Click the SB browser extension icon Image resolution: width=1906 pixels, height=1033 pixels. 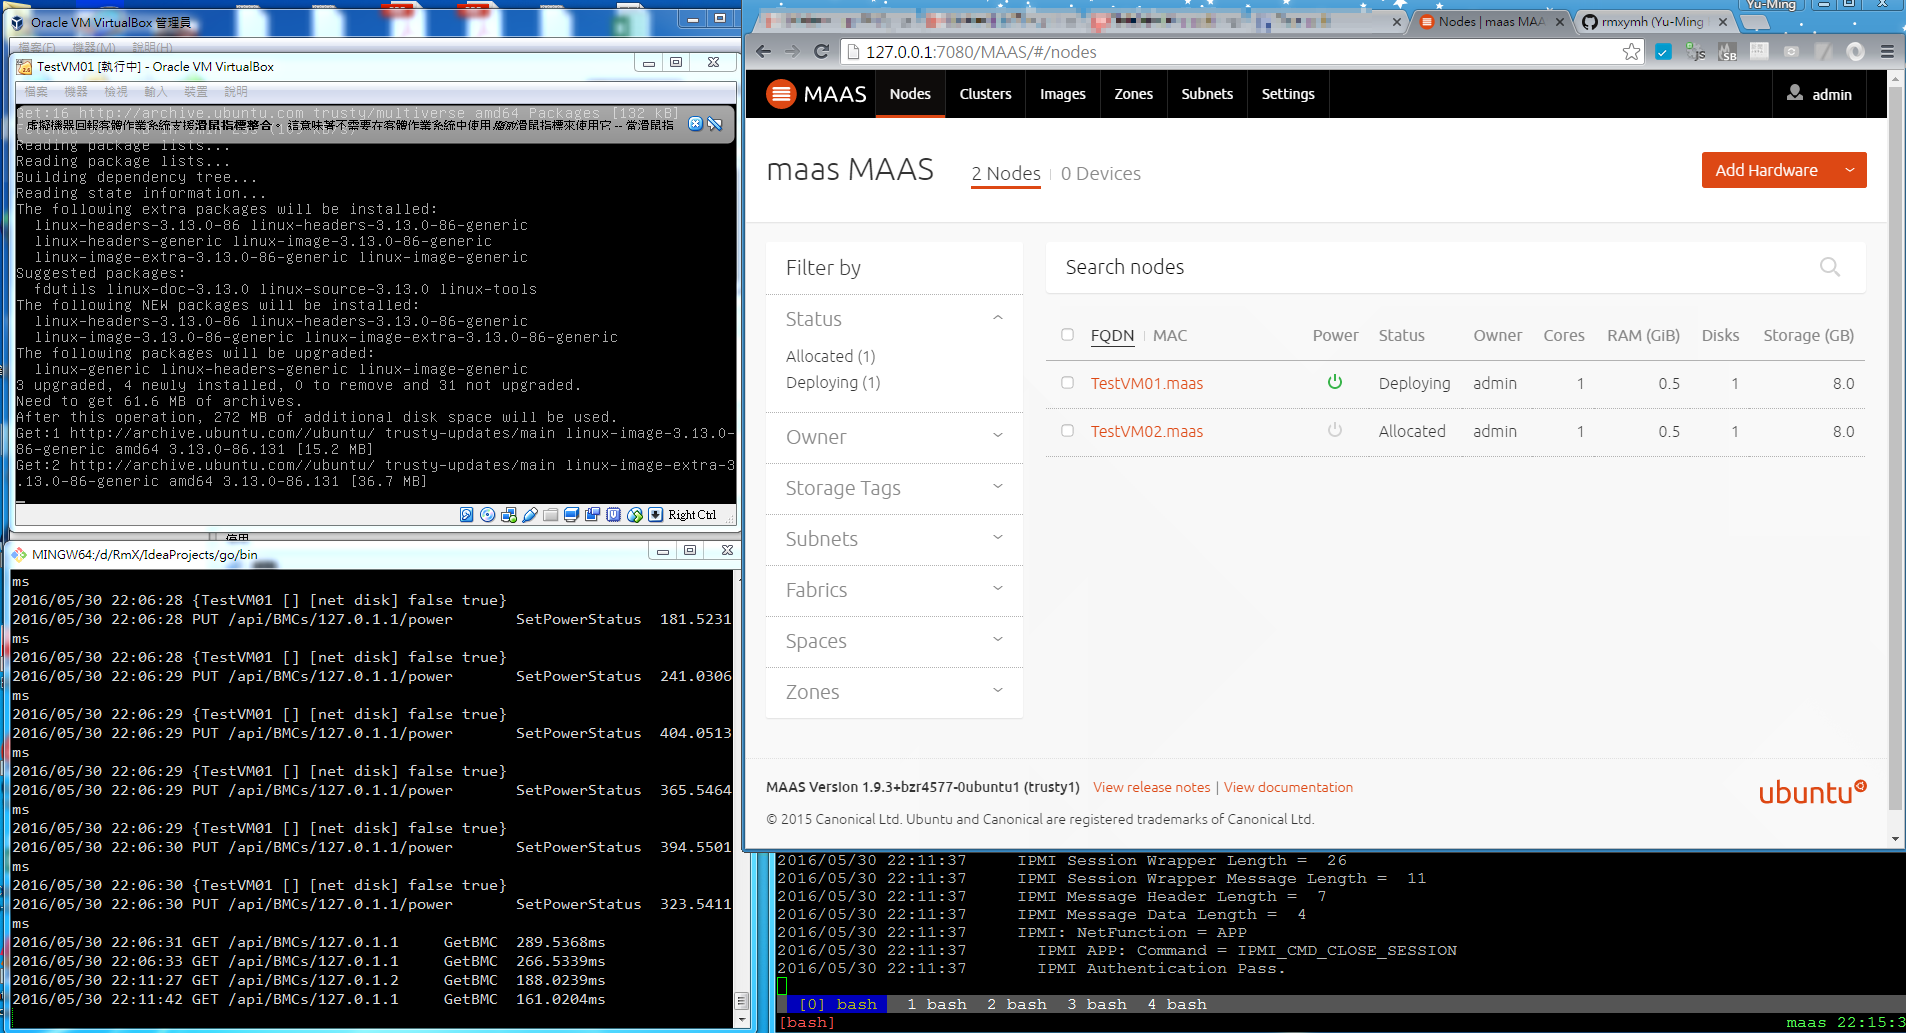tap(1727, 52)
